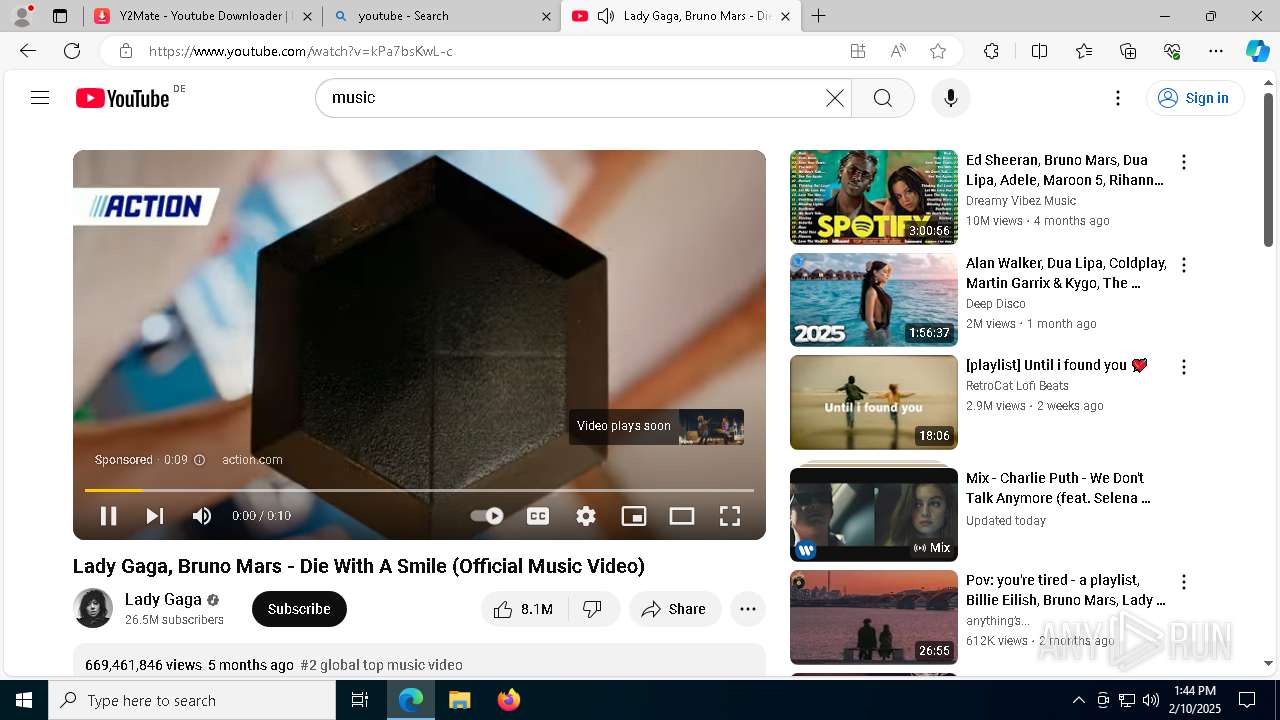Like the video
The height and width of the screenshot is (720, 1280).
pyautogui.click(x=525, y=609)
